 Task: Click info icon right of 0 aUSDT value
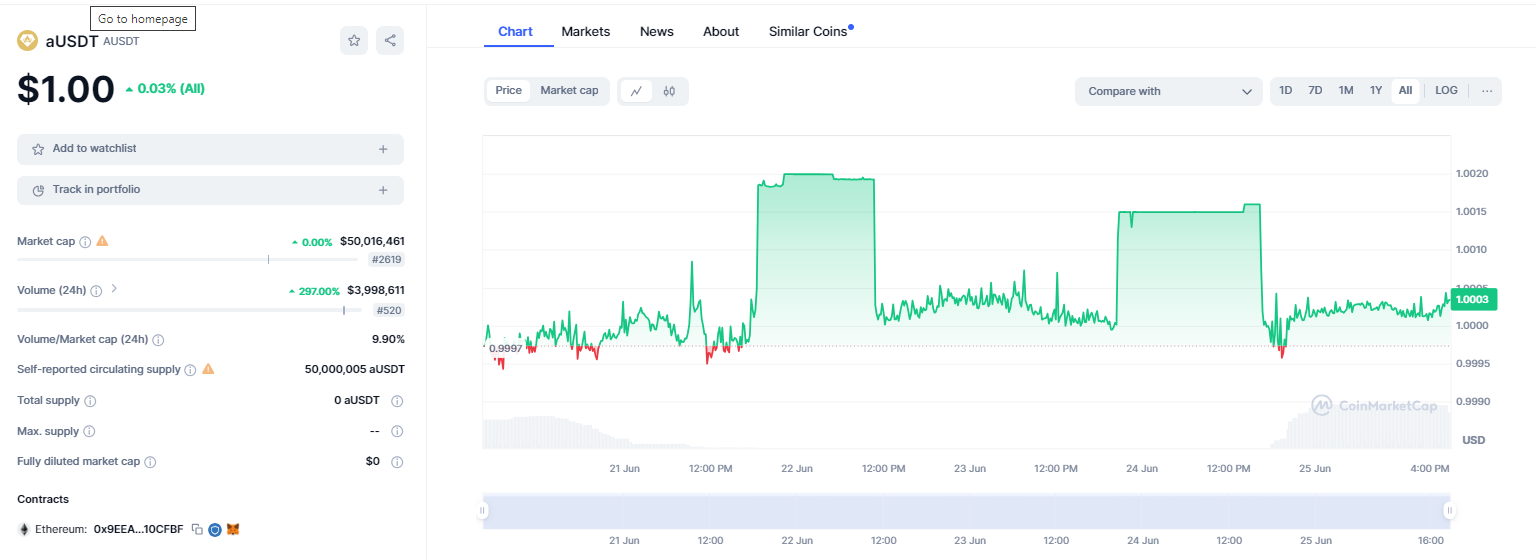point(397,401)
